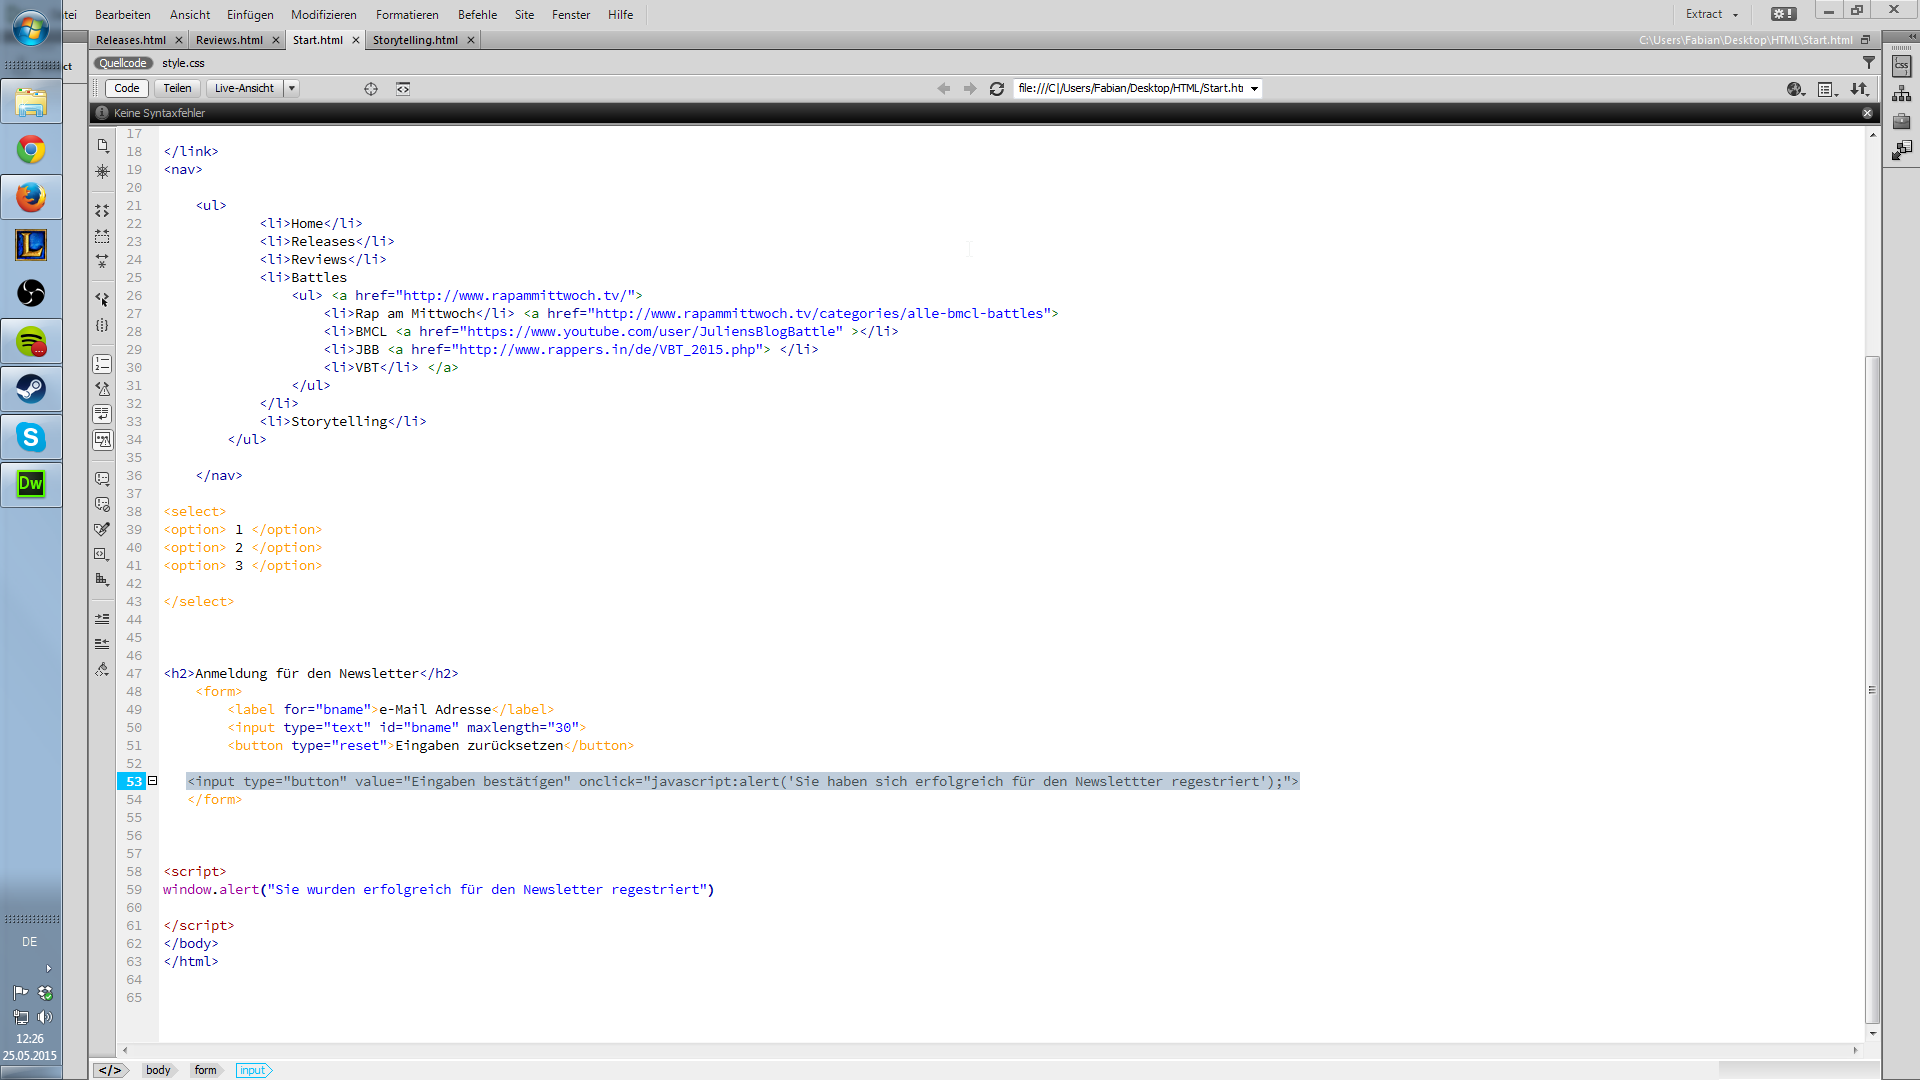Collapse the code block at line 53

(x=153, y=781)
